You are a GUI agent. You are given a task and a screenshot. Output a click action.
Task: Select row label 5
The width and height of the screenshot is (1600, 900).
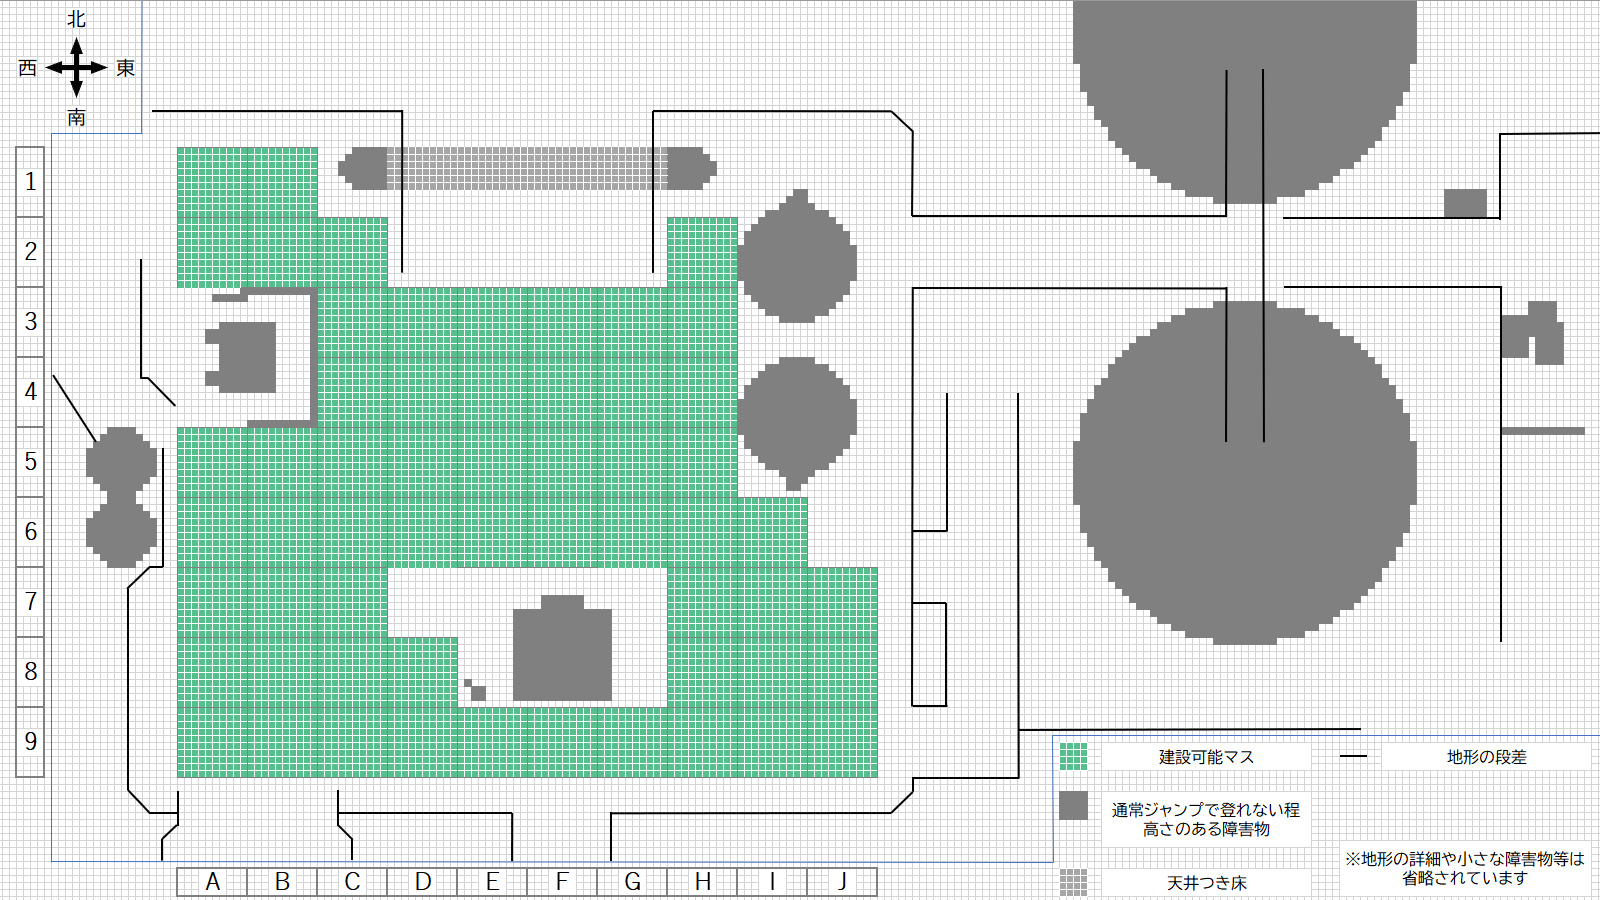tap(30, 462)
